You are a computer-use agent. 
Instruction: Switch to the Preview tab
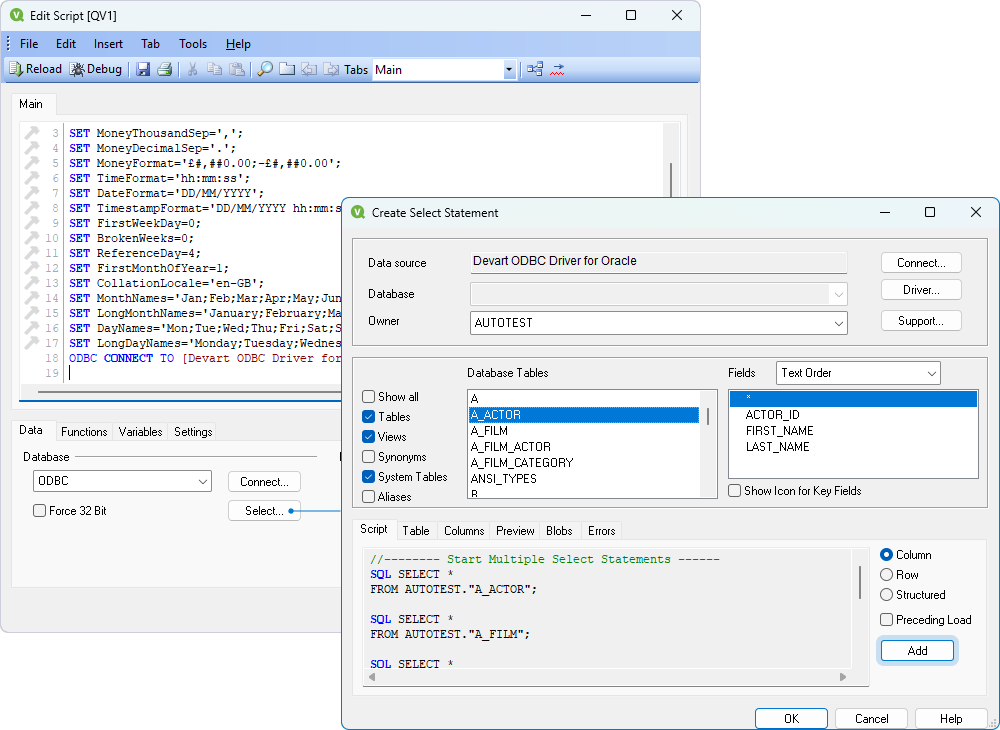pos(515,531)
